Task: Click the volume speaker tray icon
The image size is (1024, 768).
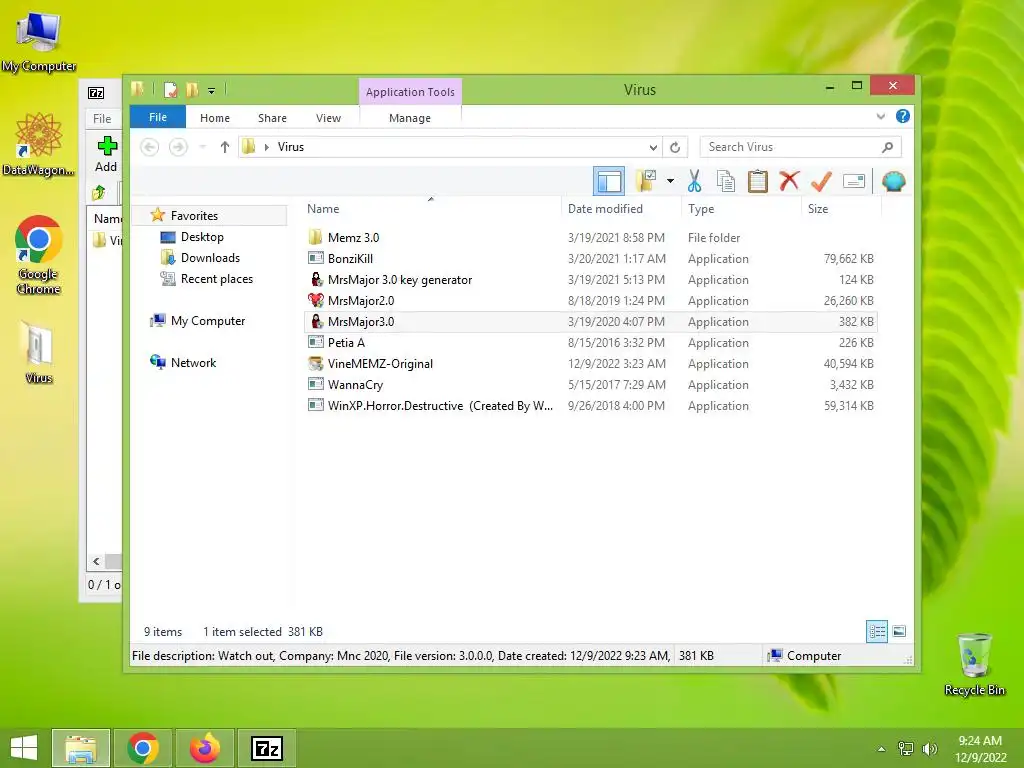Action: [x=929, y=749]
